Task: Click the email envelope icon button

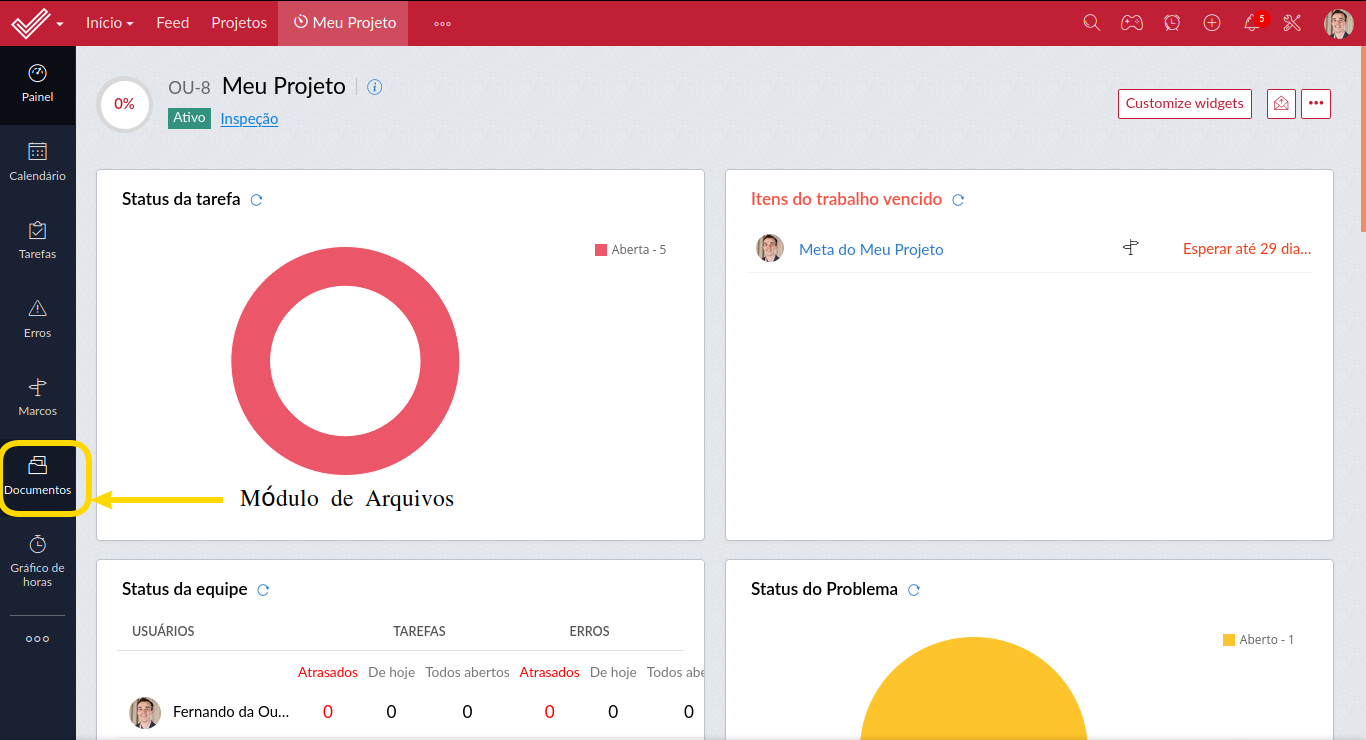Action: 1282,103
